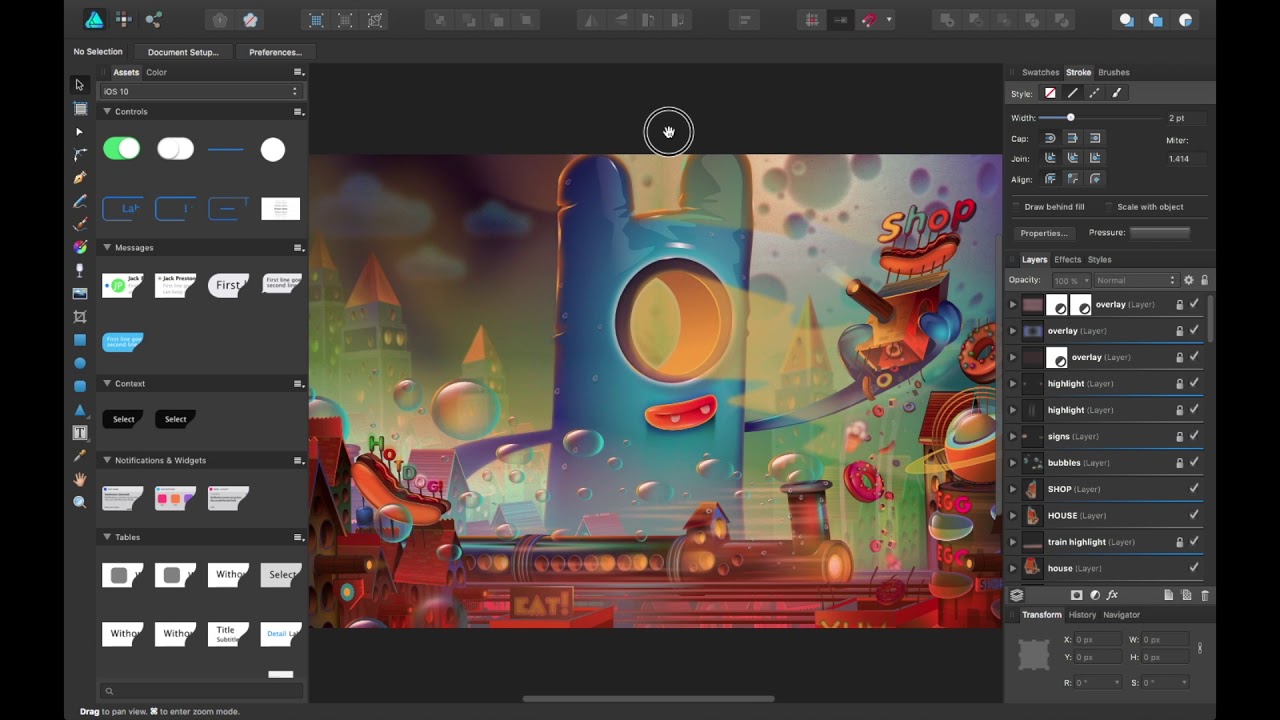Grab the Artistic Text tool
The width and height of the screenshot is (1280, 720).
(x=79, y=433)
